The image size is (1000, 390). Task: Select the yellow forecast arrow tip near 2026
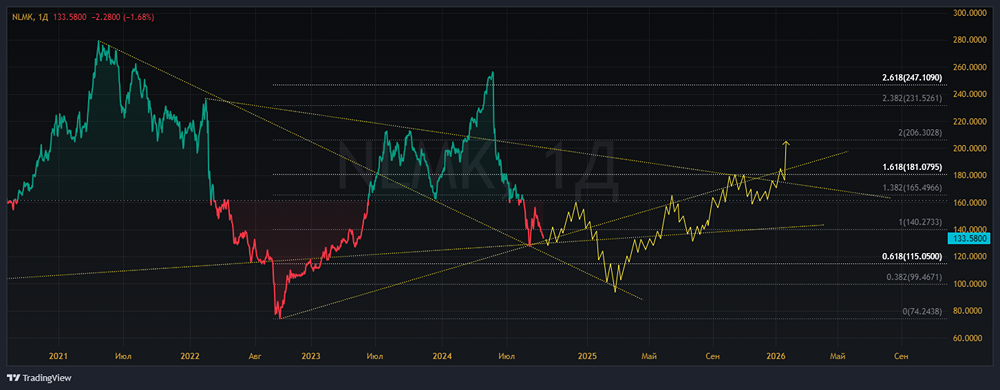(786, 143)
